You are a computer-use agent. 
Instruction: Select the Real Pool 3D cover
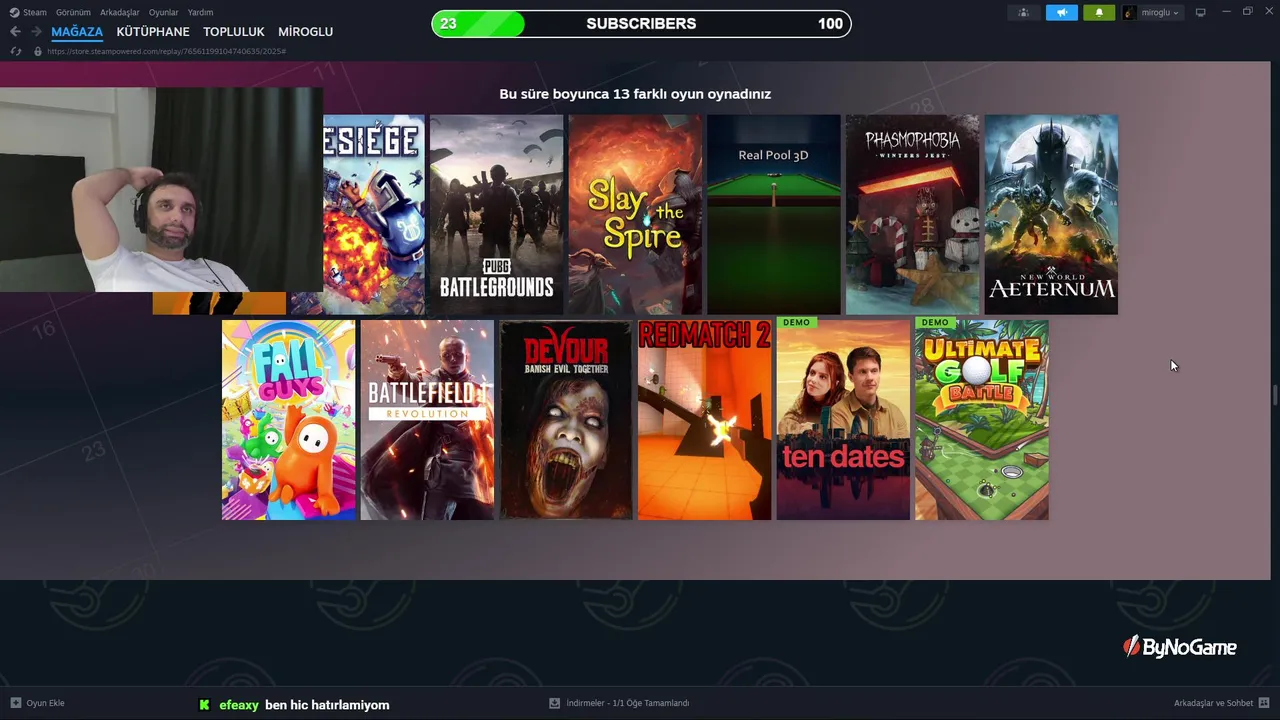[774, 214]
